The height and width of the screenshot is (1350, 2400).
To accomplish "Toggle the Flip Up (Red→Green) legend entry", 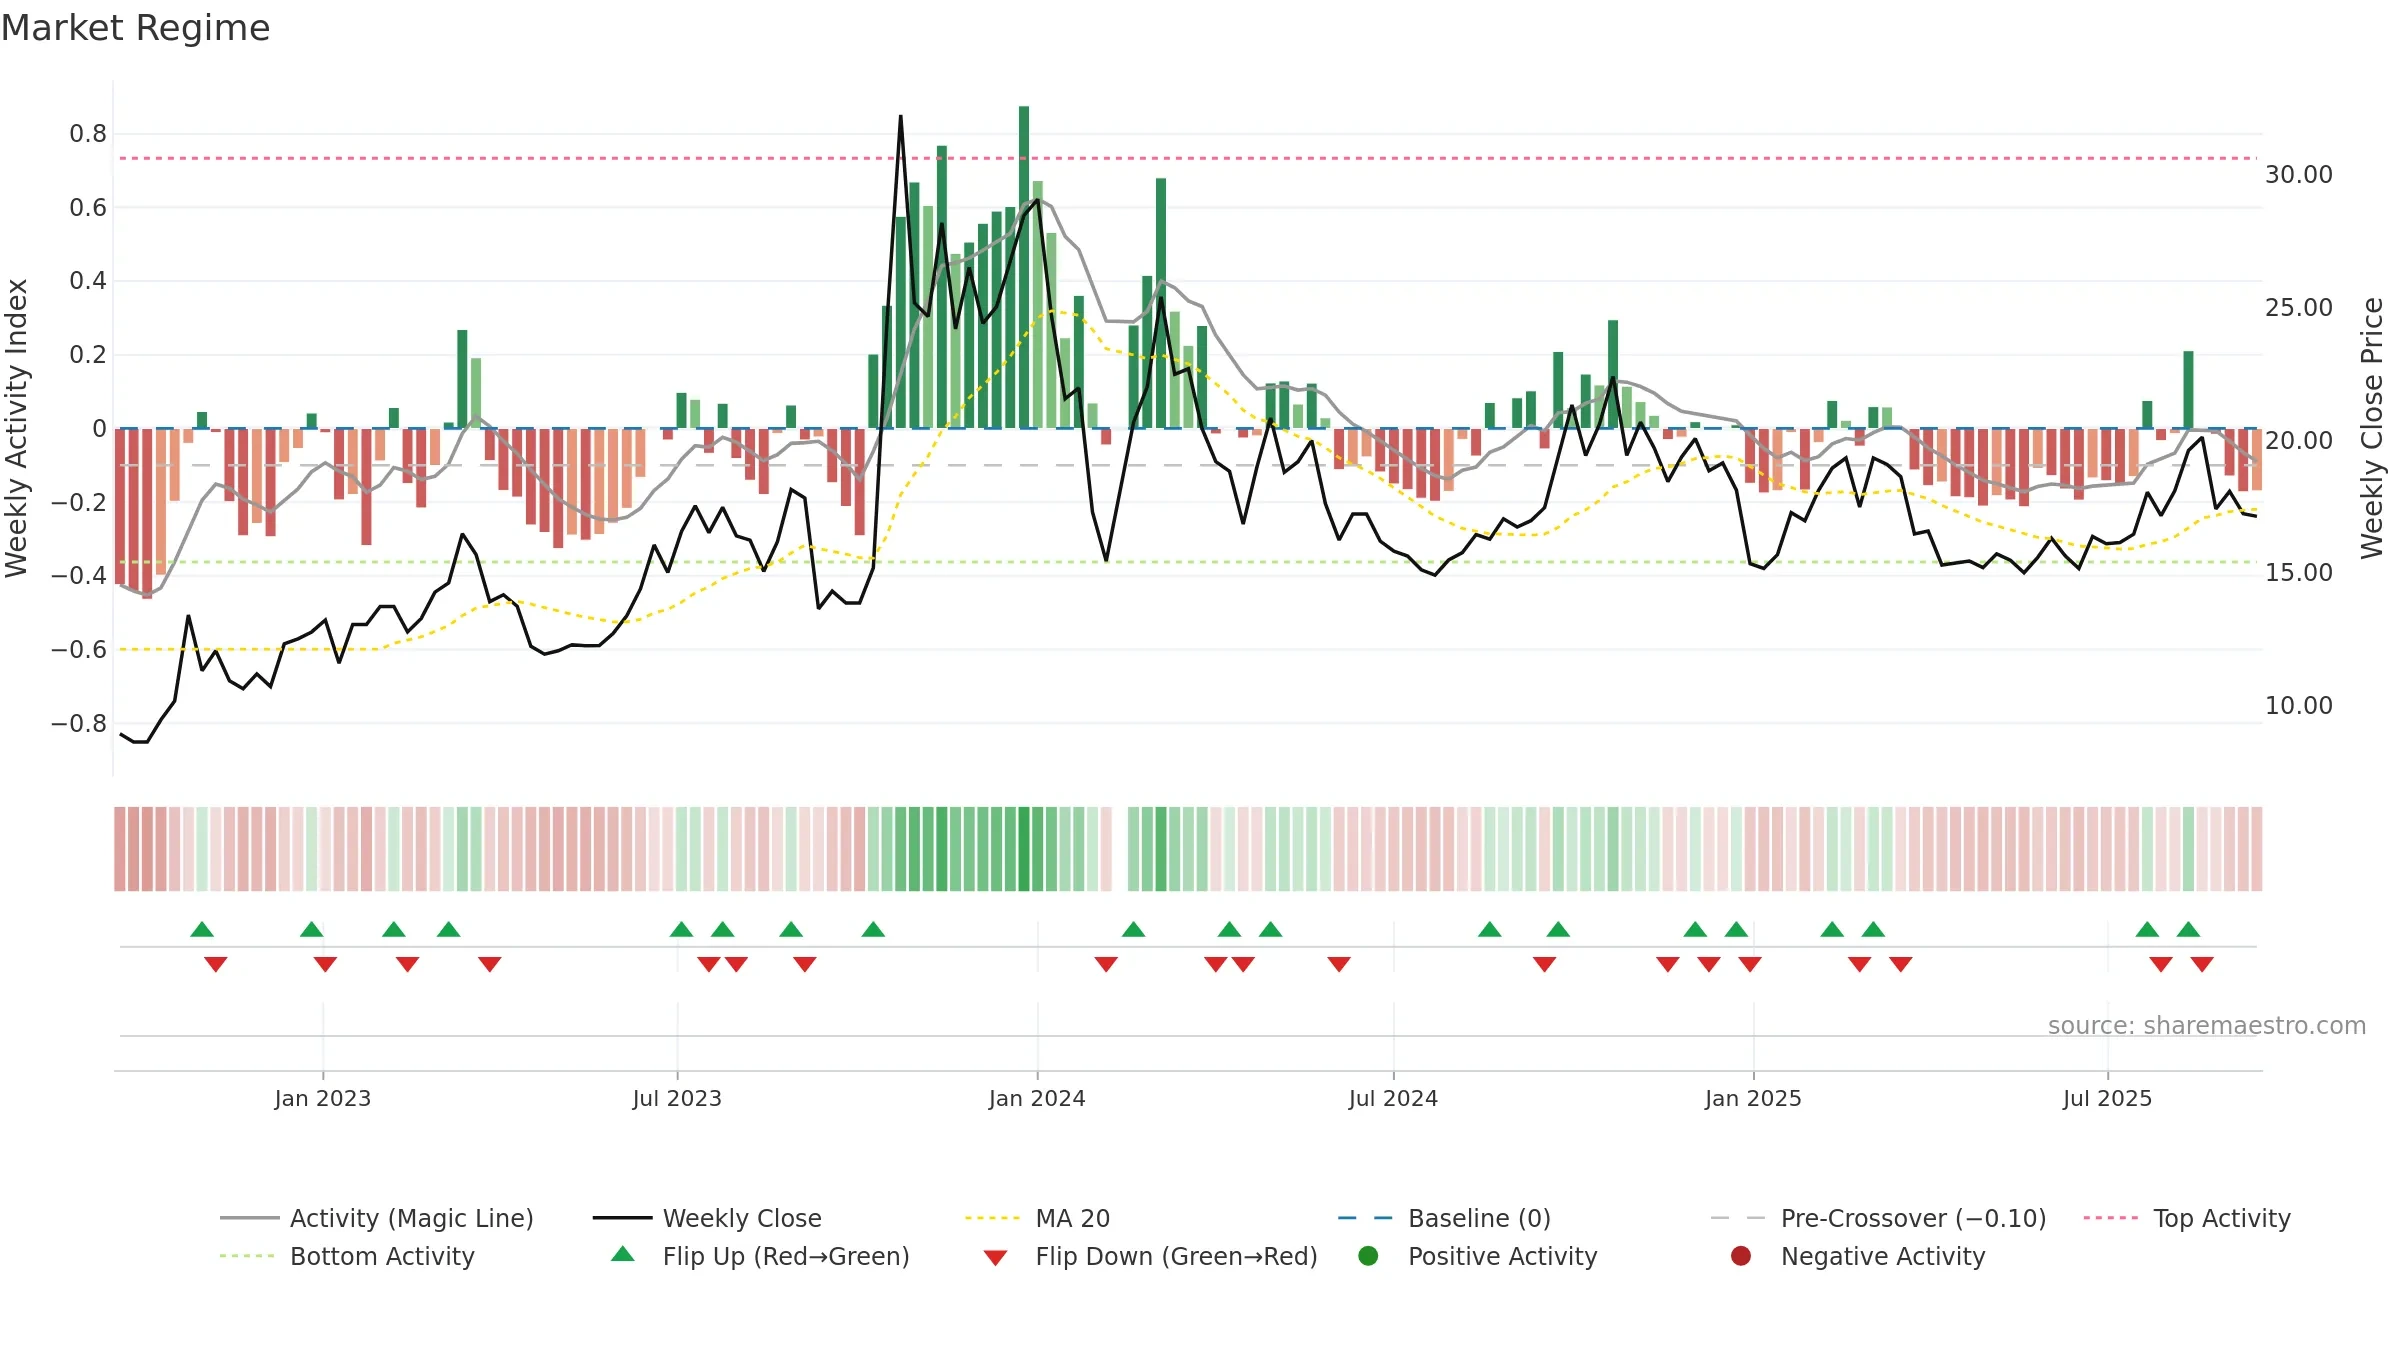I will 760,1256.
